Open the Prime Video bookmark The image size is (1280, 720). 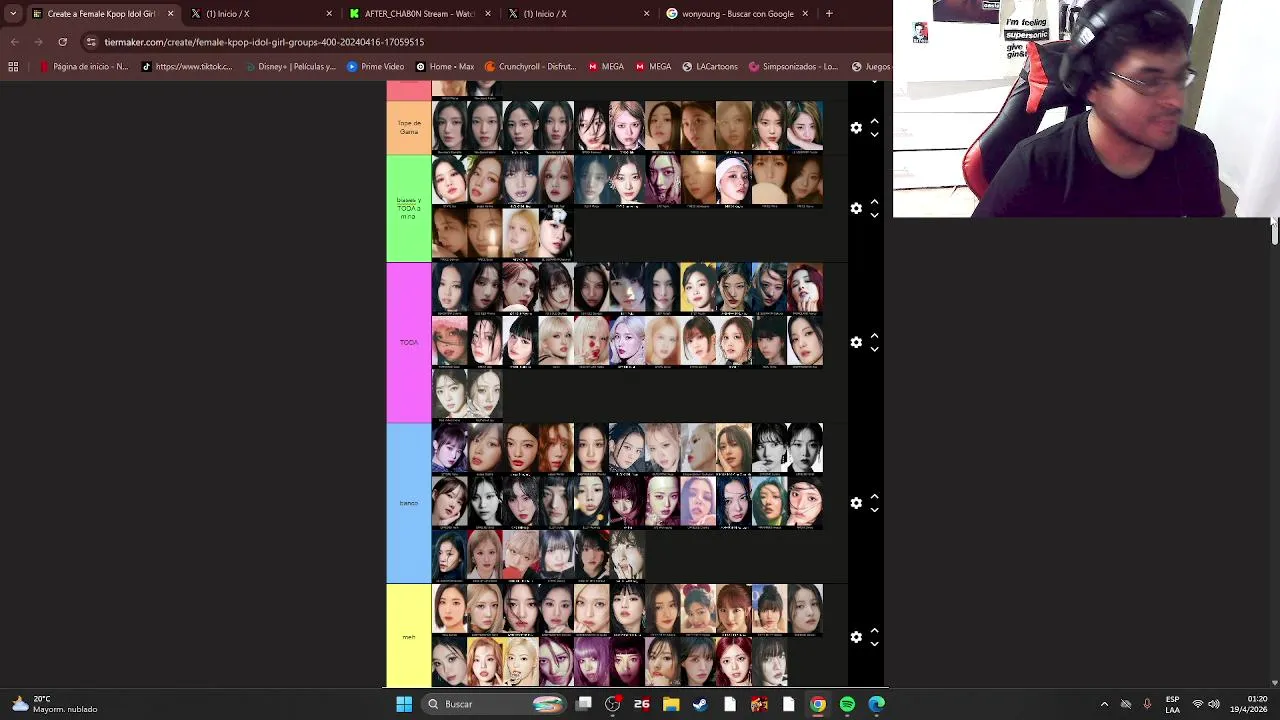(375, 67)
